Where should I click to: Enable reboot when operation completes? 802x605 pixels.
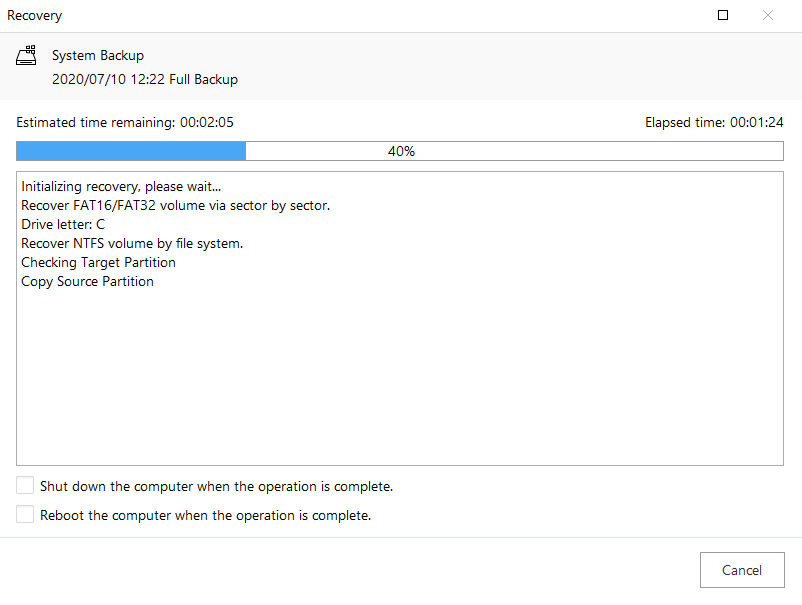pyautogui.click(x=25, y=515)
